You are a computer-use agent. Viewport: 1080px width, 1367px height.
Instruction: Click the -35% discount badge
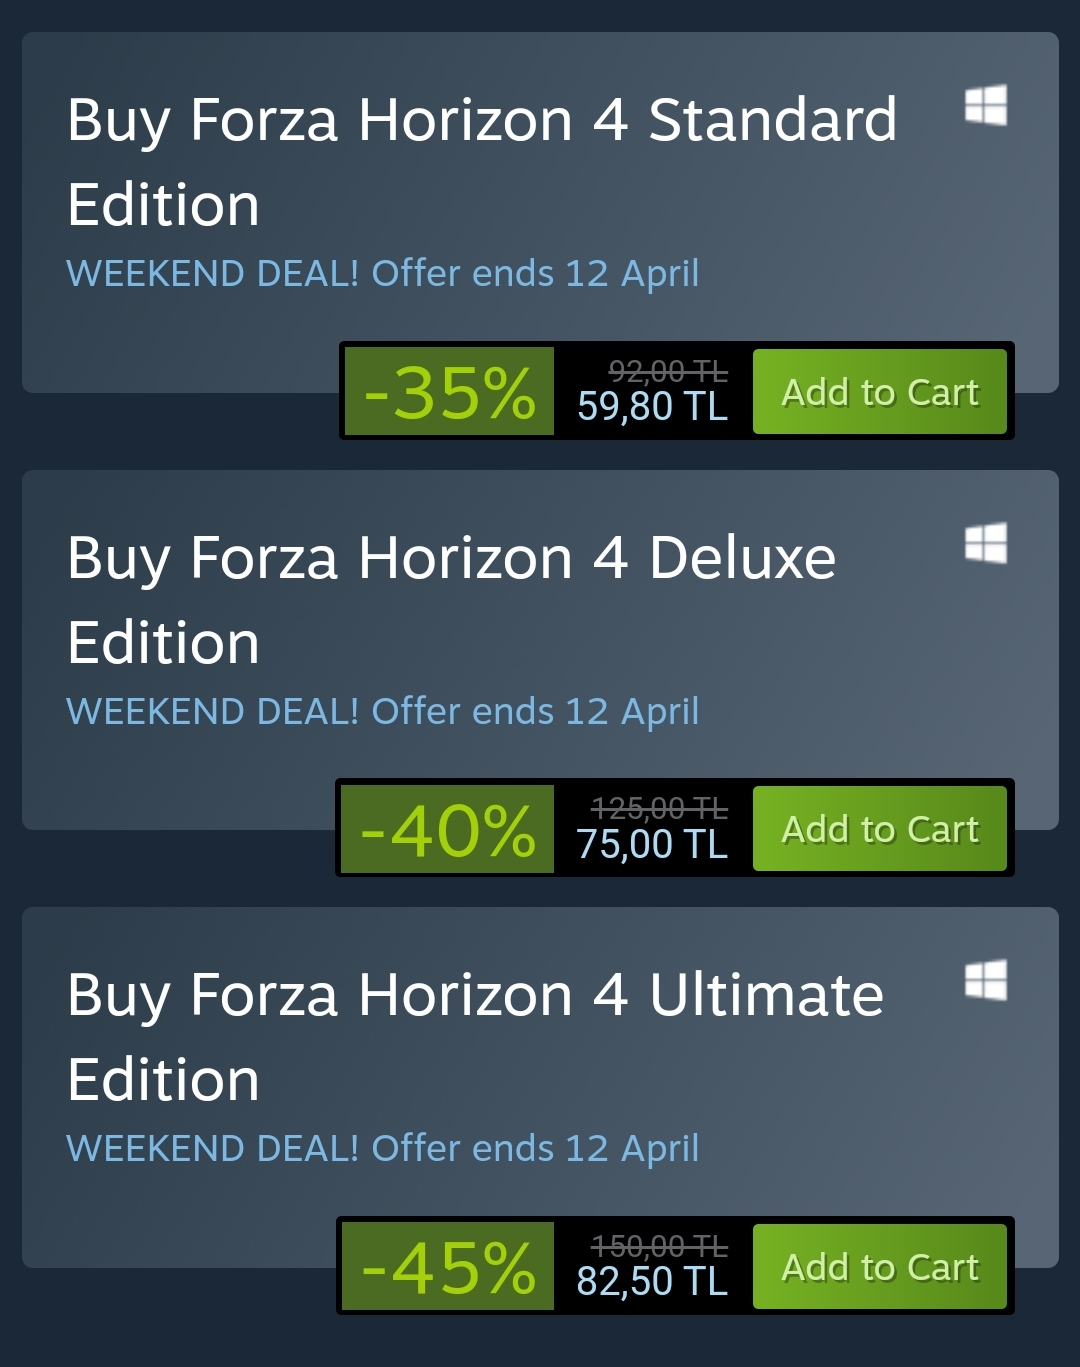tap(449, 392)
